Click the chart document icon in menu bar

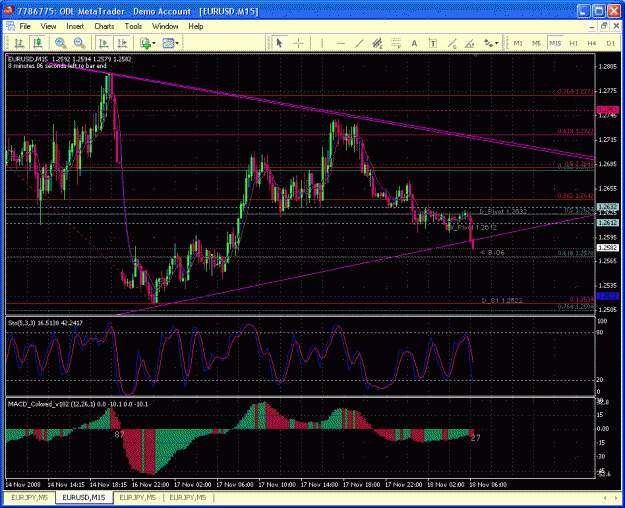tap(10, 26)
